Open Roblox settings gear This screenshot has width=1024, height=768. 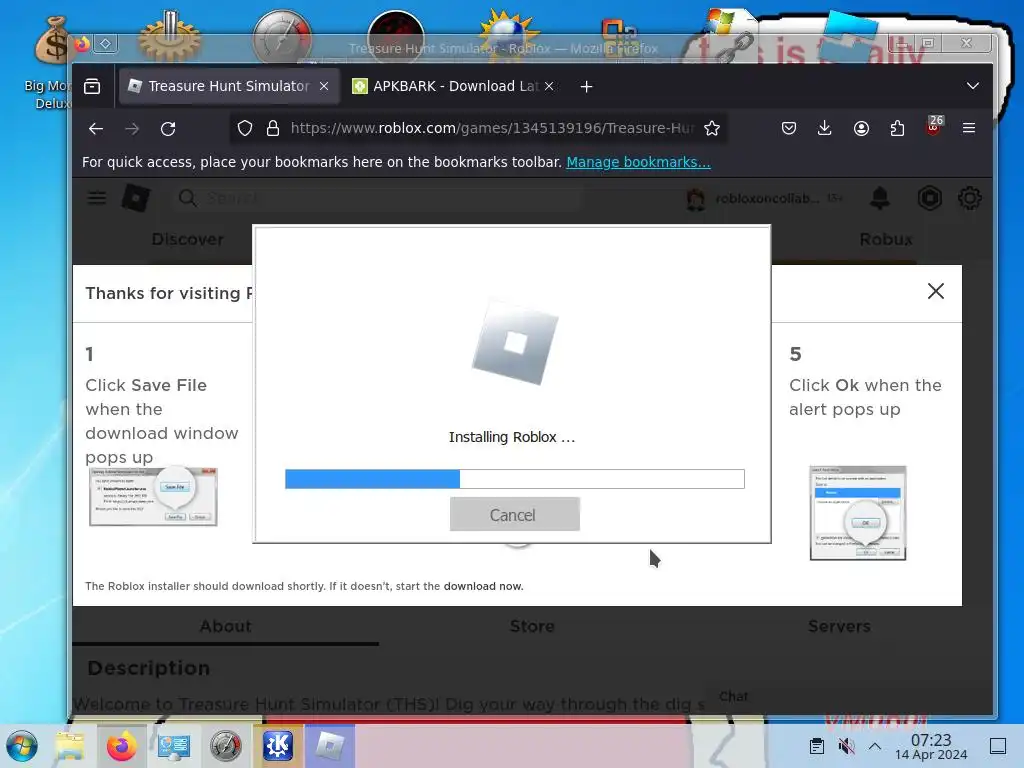(x=970, y=198)
